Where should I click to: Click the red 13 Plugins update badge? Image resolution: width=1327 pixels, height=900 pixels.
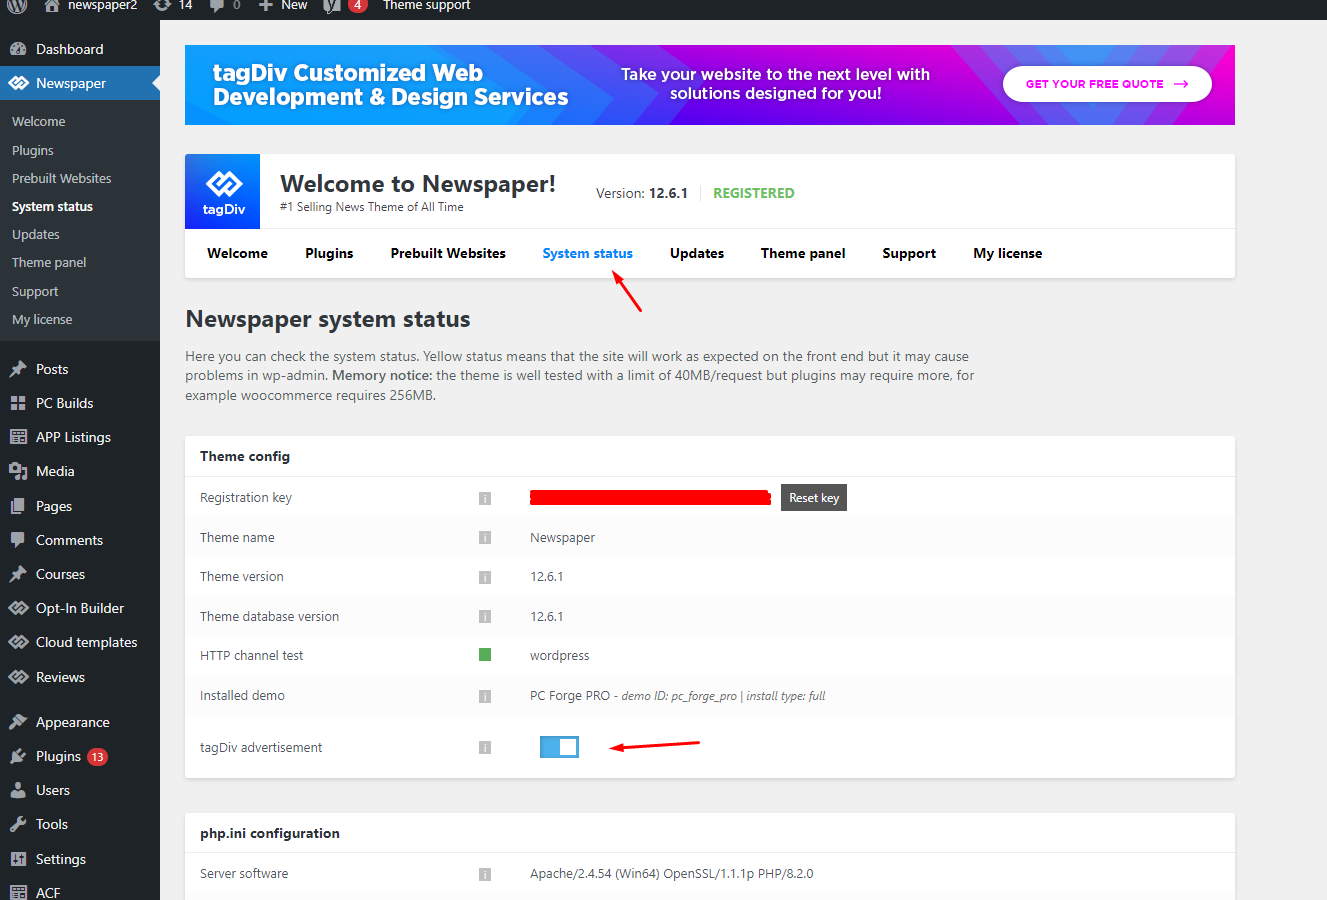click(x=97, y=757)
